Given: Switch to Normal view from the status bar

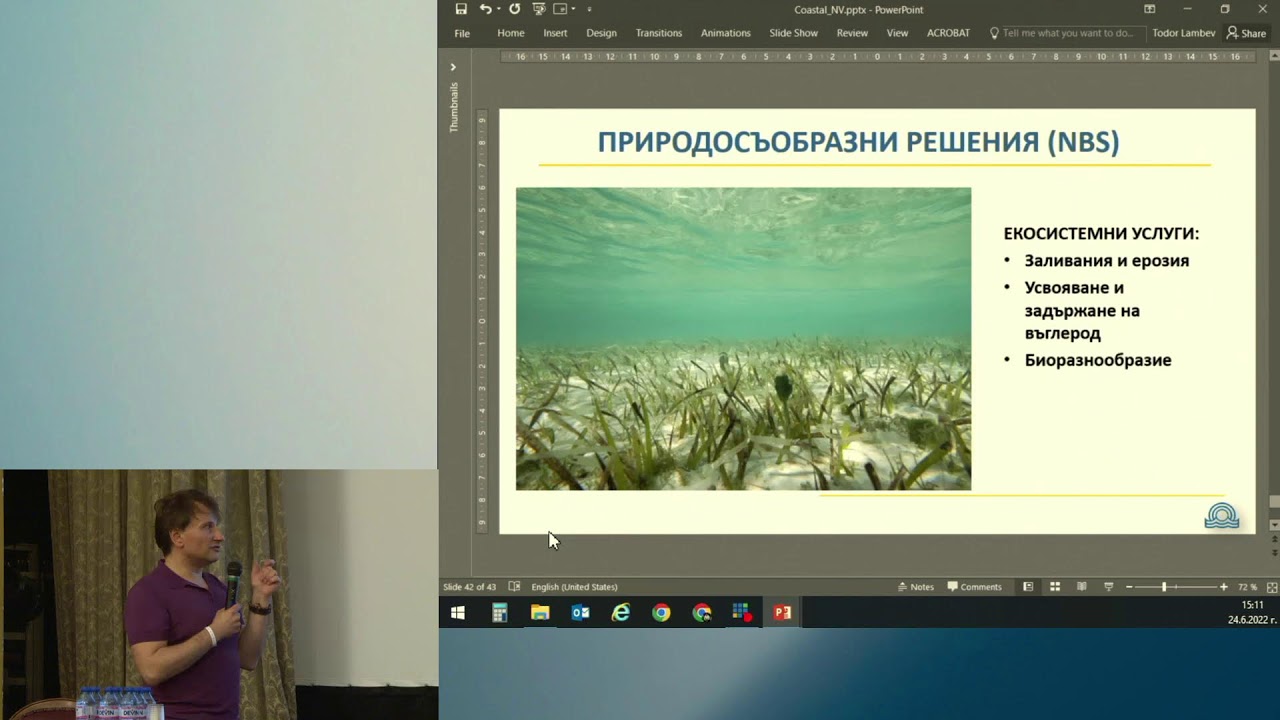Looking at the screenshot, I should click(x=1028, y=587).
